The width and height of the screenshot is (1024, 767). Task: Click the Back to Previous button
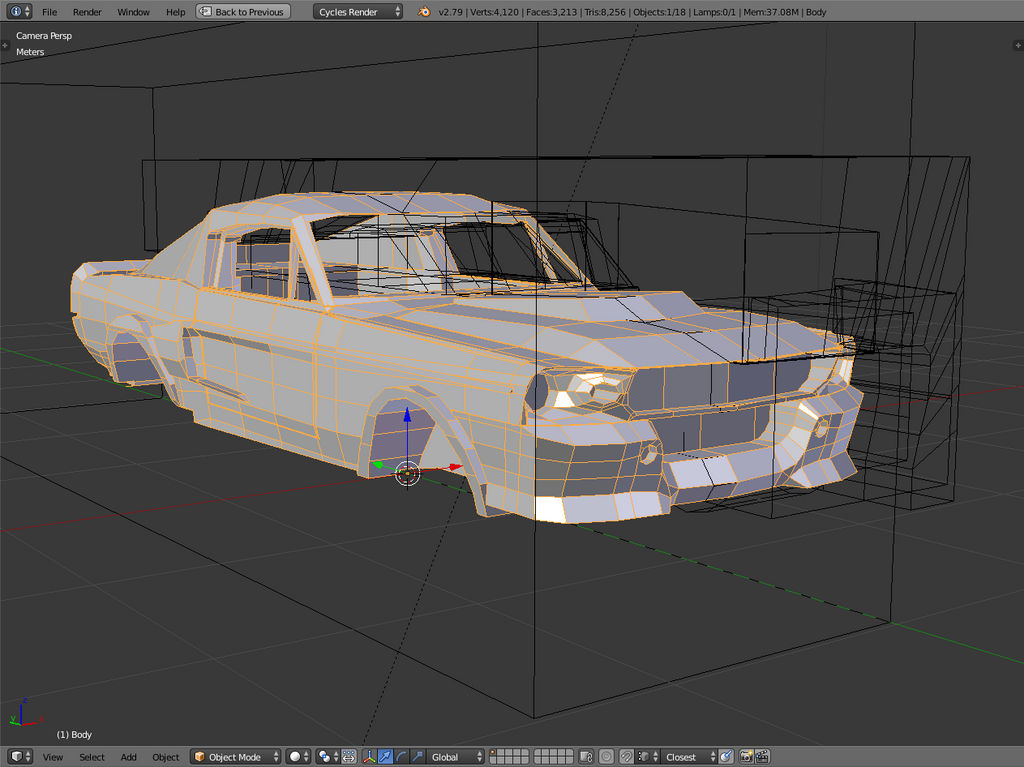(243, 12)
